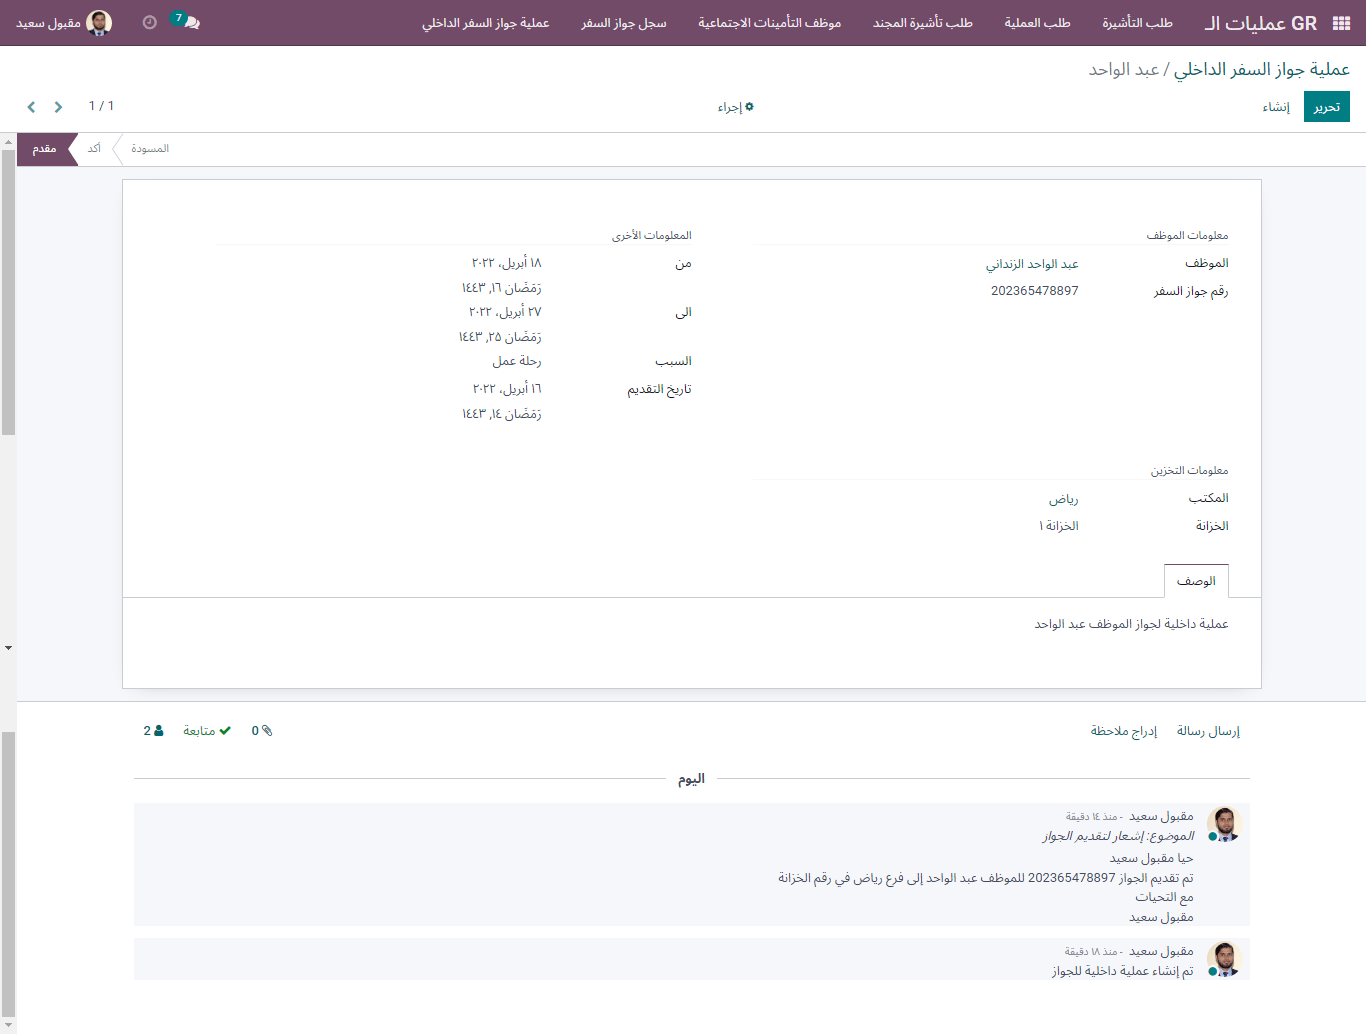Select the المسودة status stage
Screen dimensions: 1366x1034
coord(150,149)
